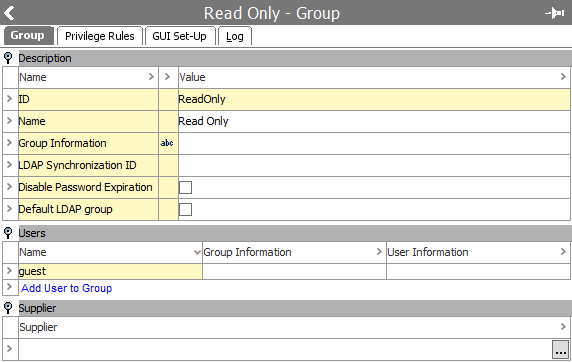
Task: Open the Users Group Information column arrow
Action: [379, 252]
